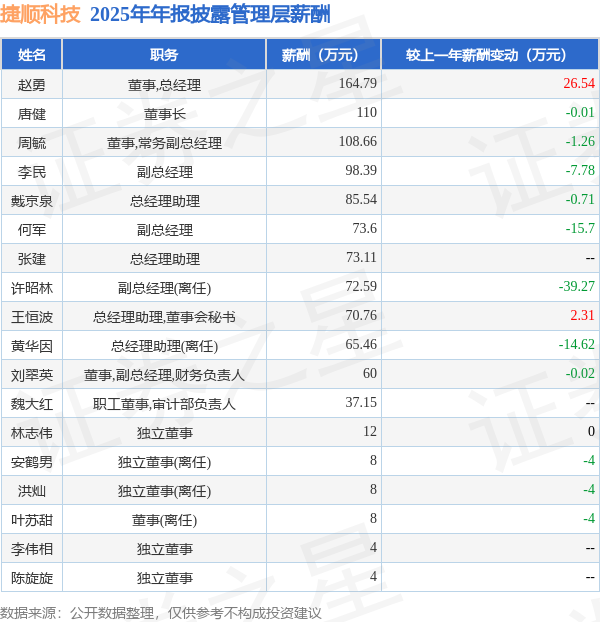Click the name 刘翠英
This screenshot has width=600, height=622.
(x=32, y=375)
